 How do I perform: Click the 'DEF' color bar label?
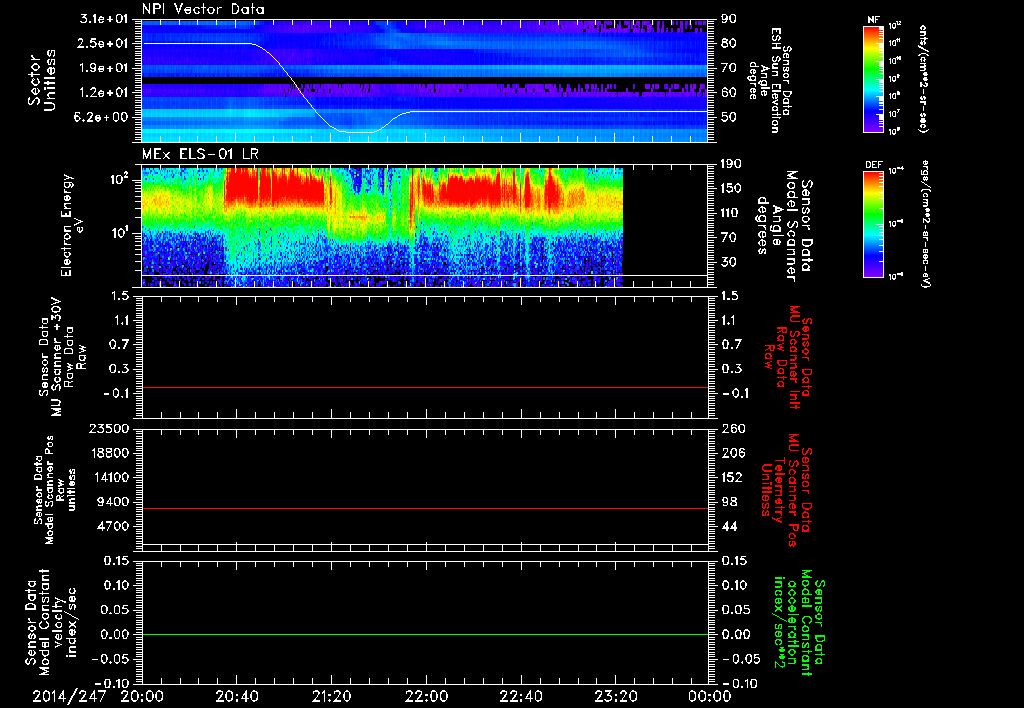pos(873,165)
